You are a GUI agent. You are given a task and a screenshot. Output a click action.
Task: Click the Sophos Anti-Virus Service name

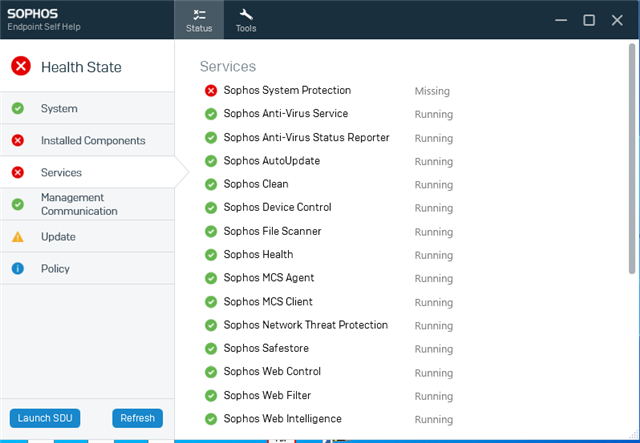(x=286, y=114)
